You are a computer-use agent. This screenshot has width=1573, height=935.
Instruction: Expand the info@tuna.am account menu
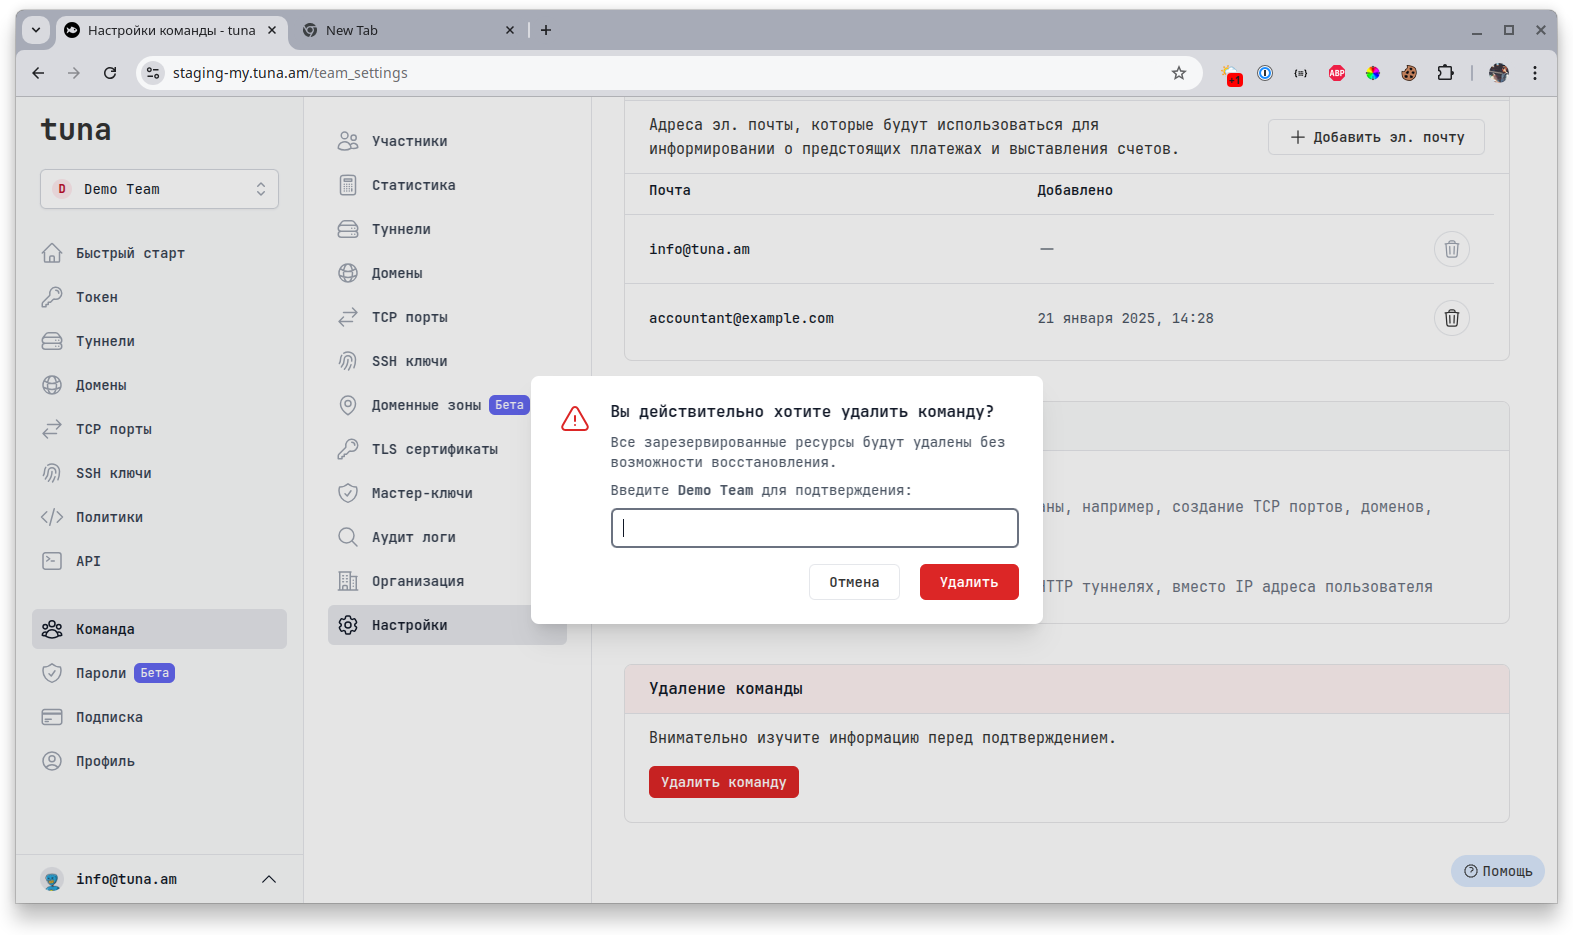pyautogui.click(x=268, y=879)
